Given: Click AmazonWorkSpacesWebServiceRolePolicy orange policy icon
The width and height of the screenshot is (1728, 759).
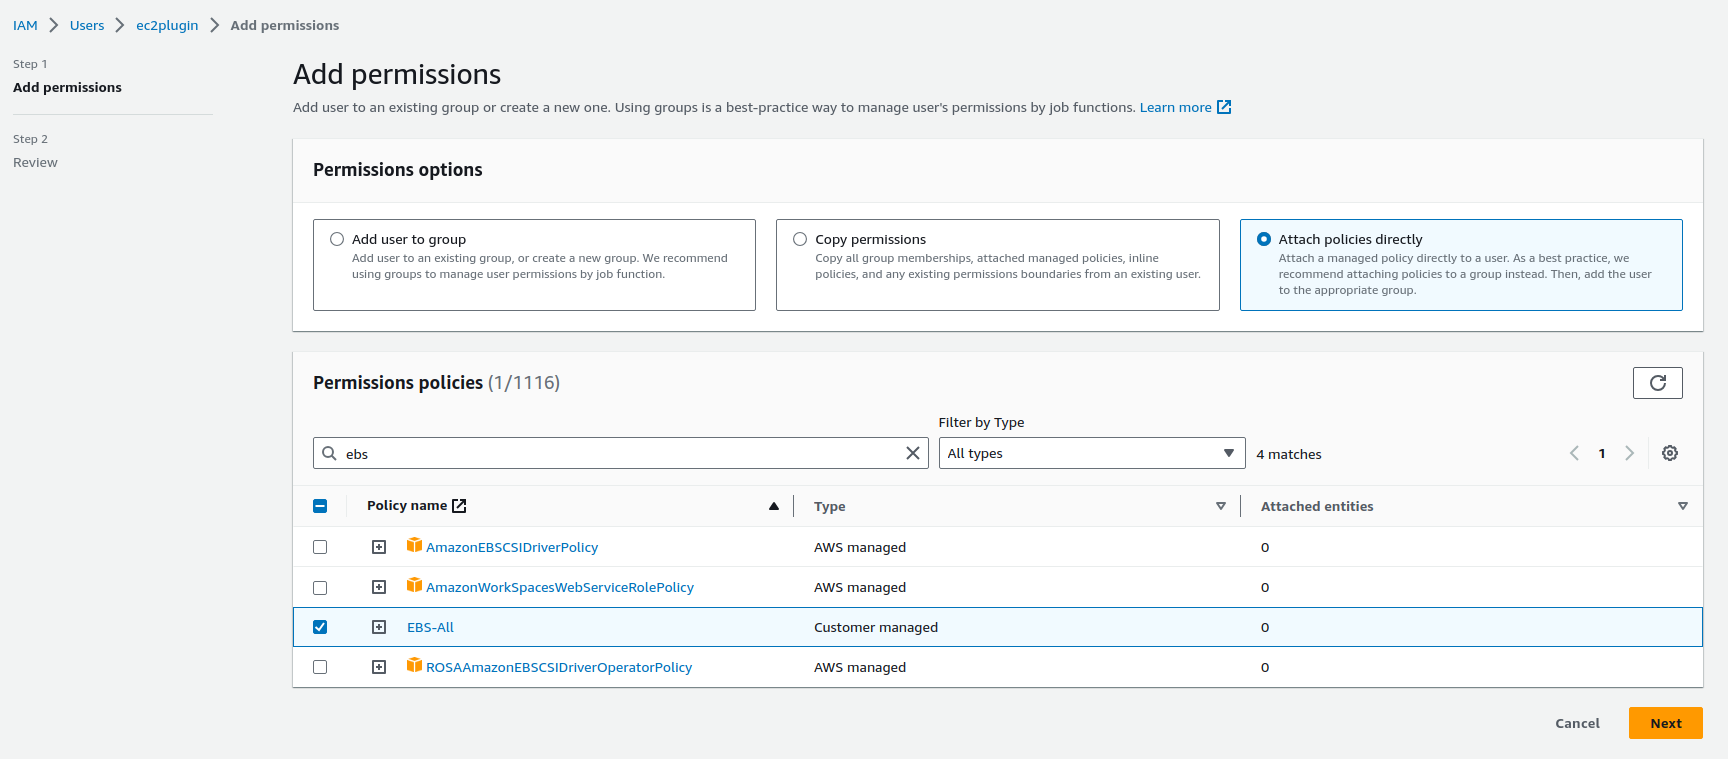Looking at the screenshot, I should pyautogui.click(x=414, y=585).
